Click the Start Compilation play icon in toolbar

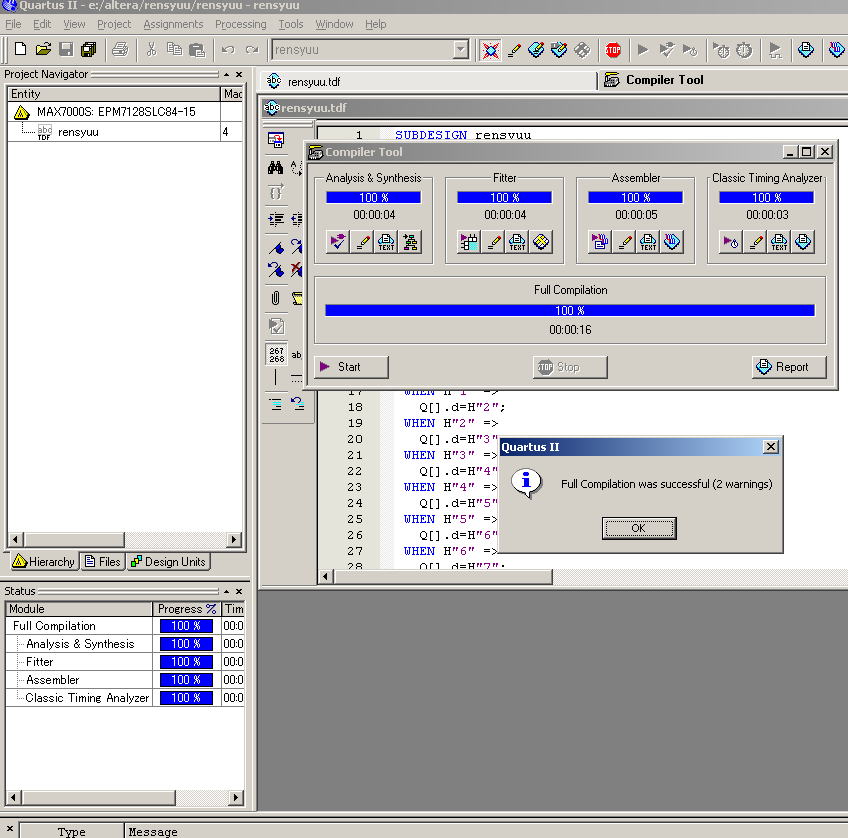pyautogui.click(x=642, y=50)
